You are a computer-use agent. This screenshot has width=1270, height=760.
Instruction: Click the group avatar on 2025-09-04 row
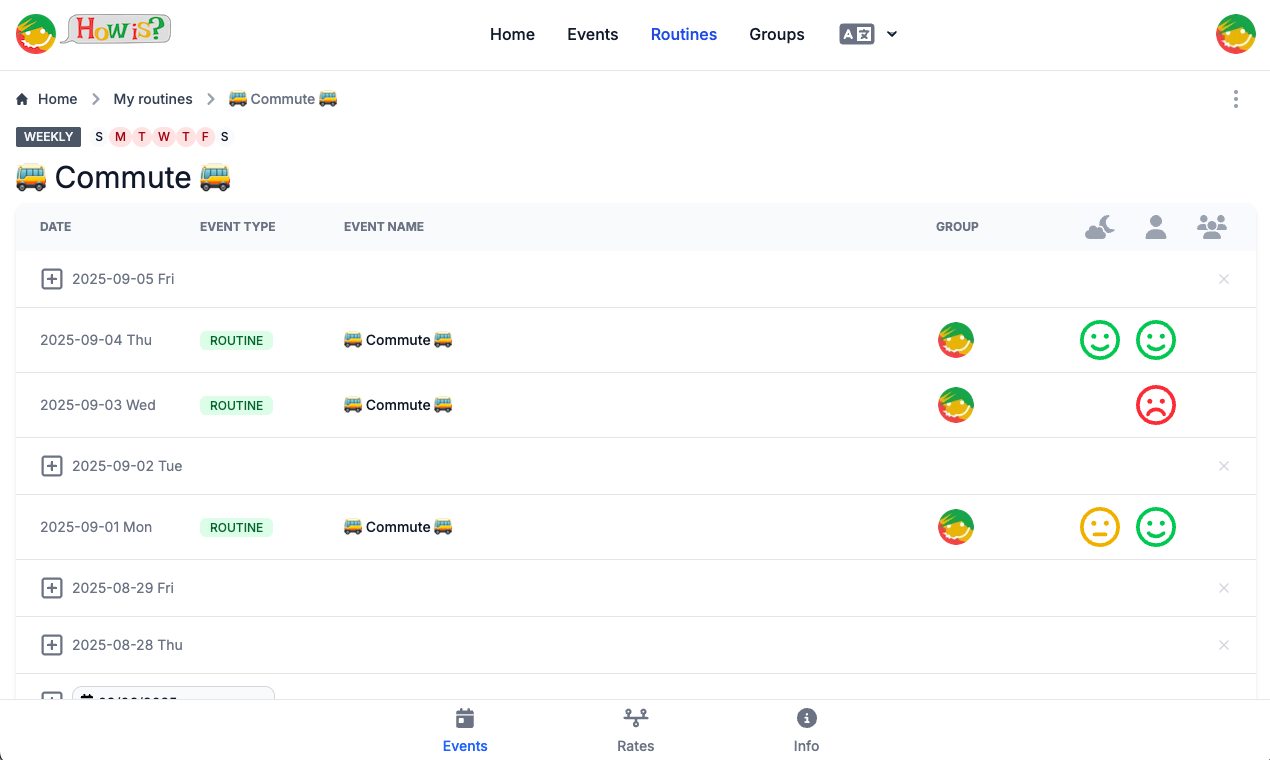[956, 340]
